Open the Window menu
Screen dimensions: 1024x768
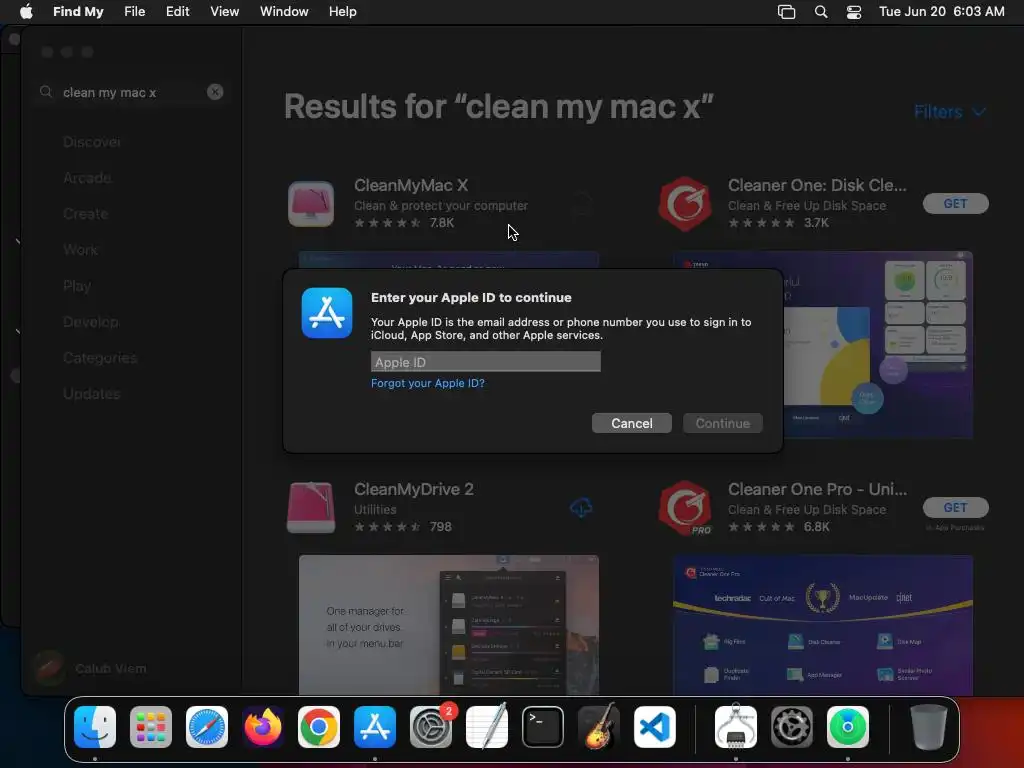point(284,12)
